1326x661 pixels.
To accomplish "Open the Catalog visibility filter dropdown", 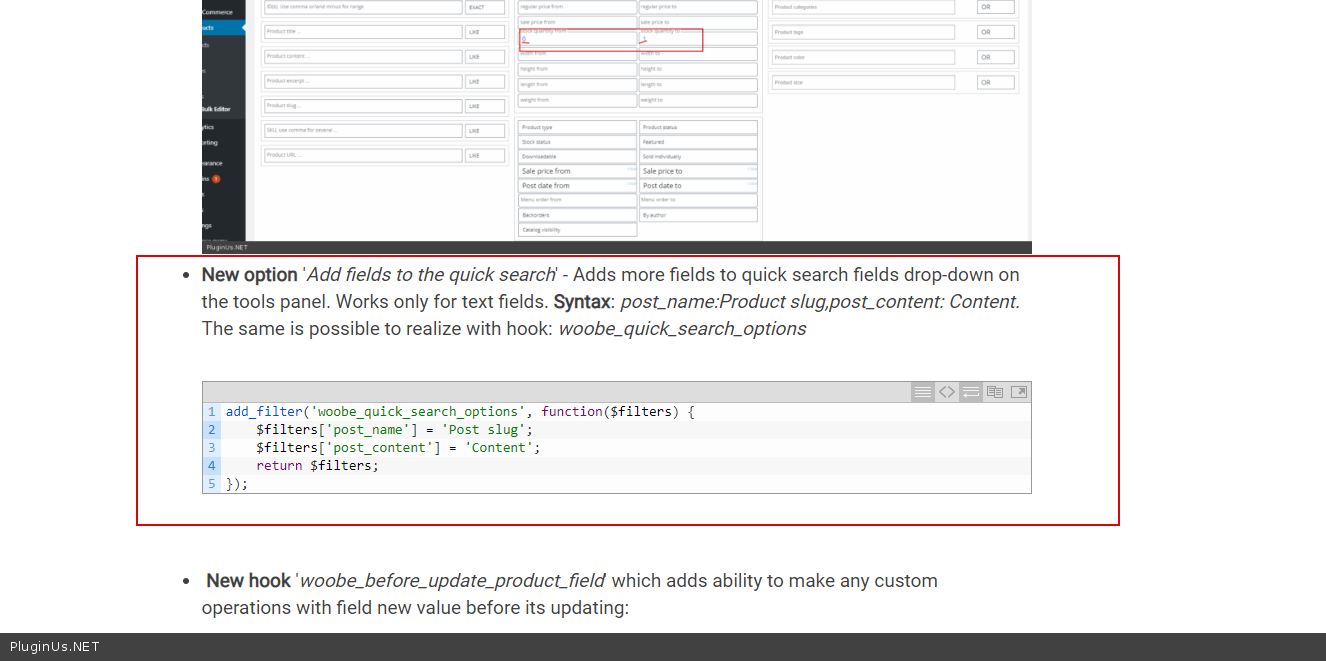I will 577,230.
